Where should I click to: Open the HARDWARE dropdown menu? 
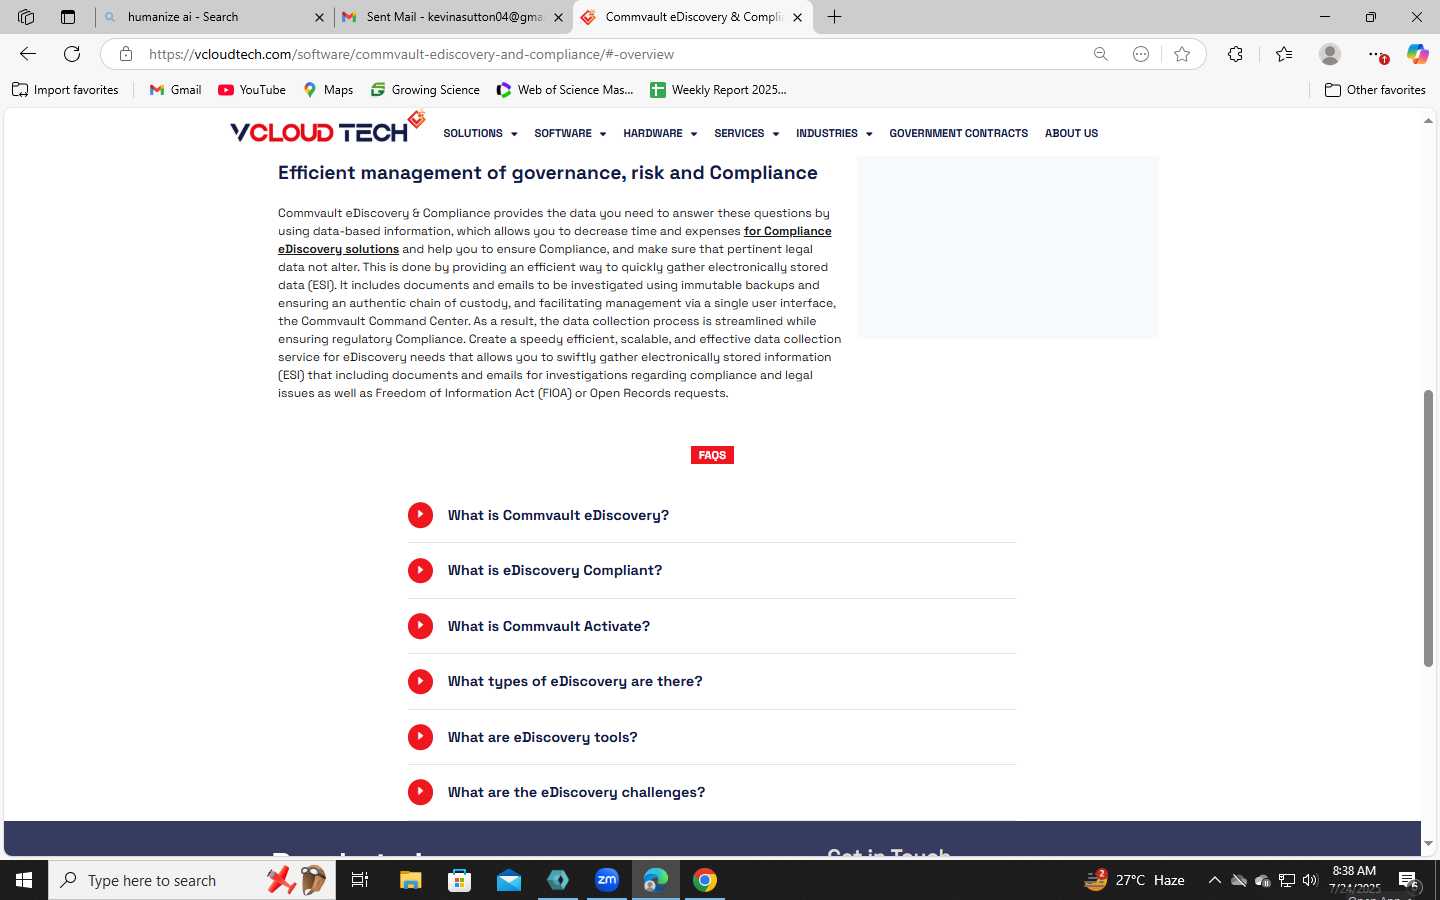[660, 133]
